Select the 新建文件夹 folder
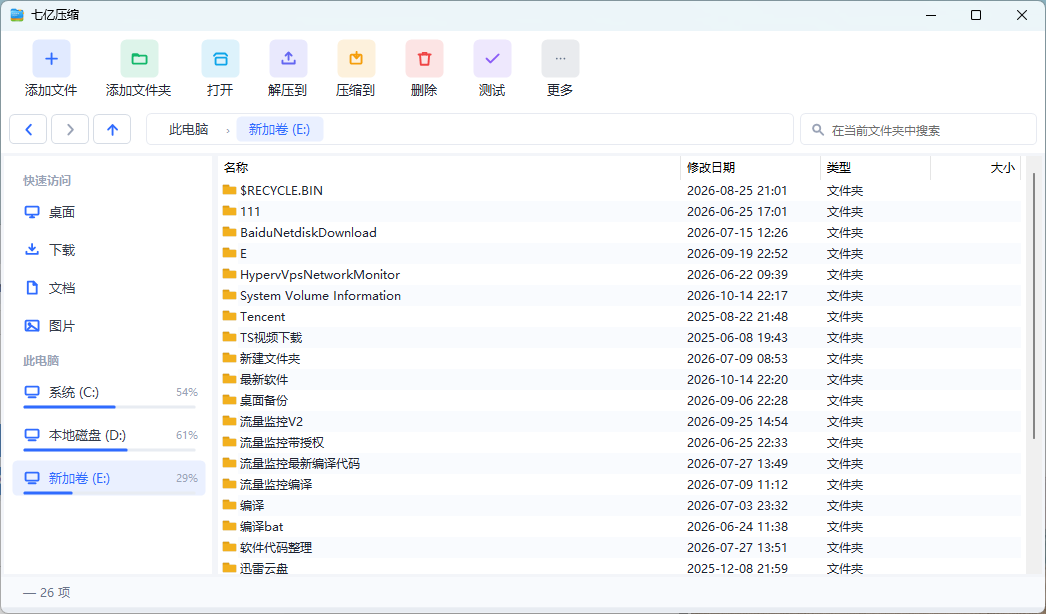Viewport: 1046px width, 614px height. [620, 359]
